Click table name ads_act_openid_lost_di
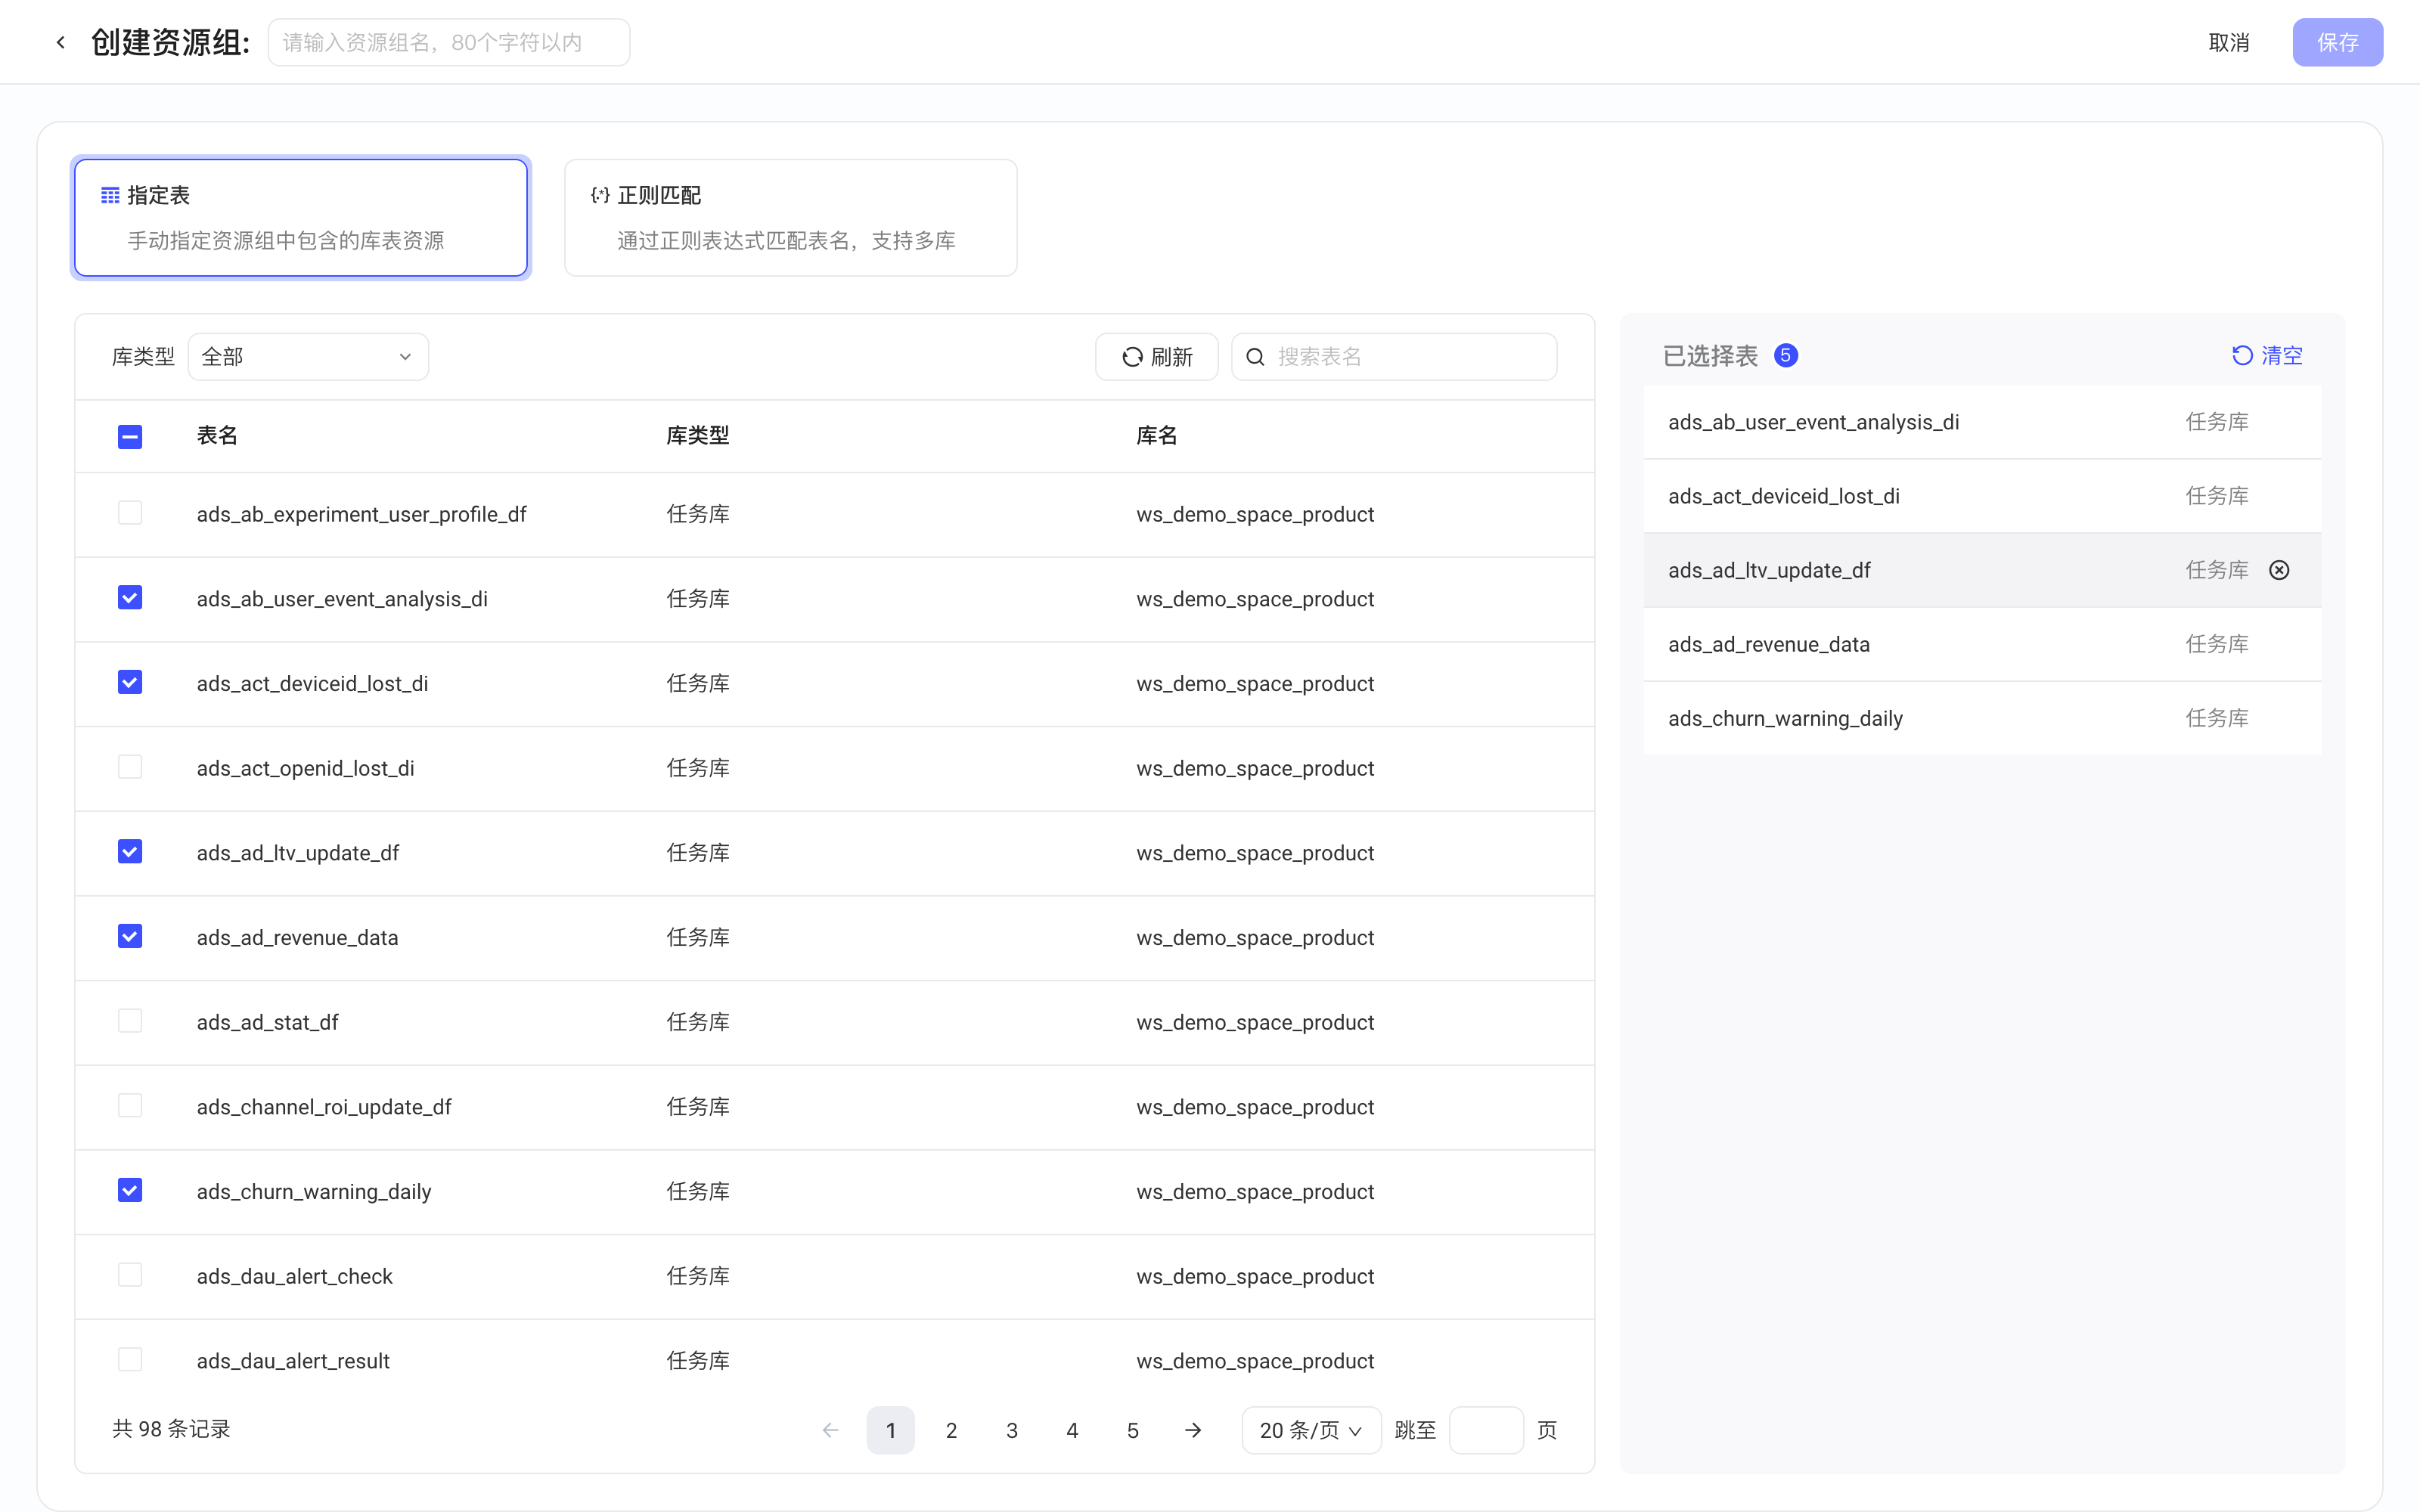Screen dimensions: 2420x1512 point(305,768)
